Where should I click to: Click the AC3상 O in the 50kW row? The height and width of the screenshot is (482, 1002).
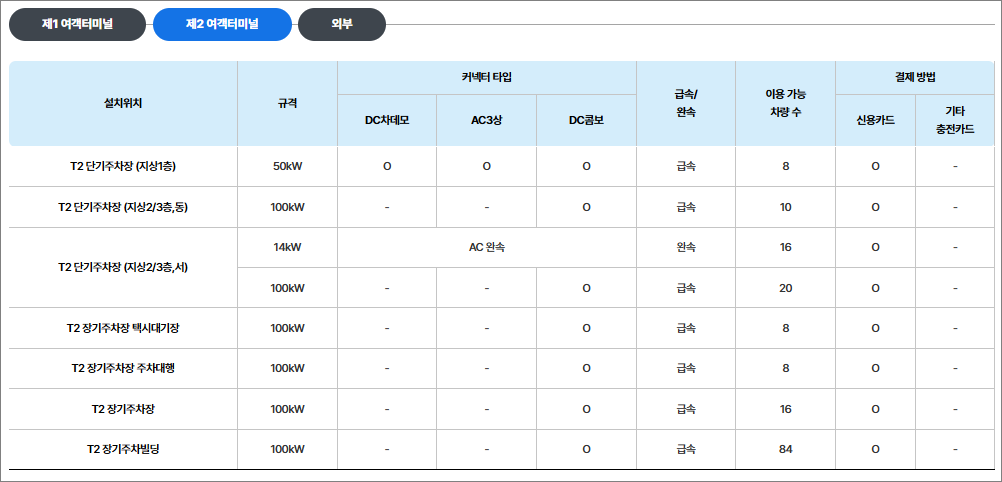tap(487, 166)
